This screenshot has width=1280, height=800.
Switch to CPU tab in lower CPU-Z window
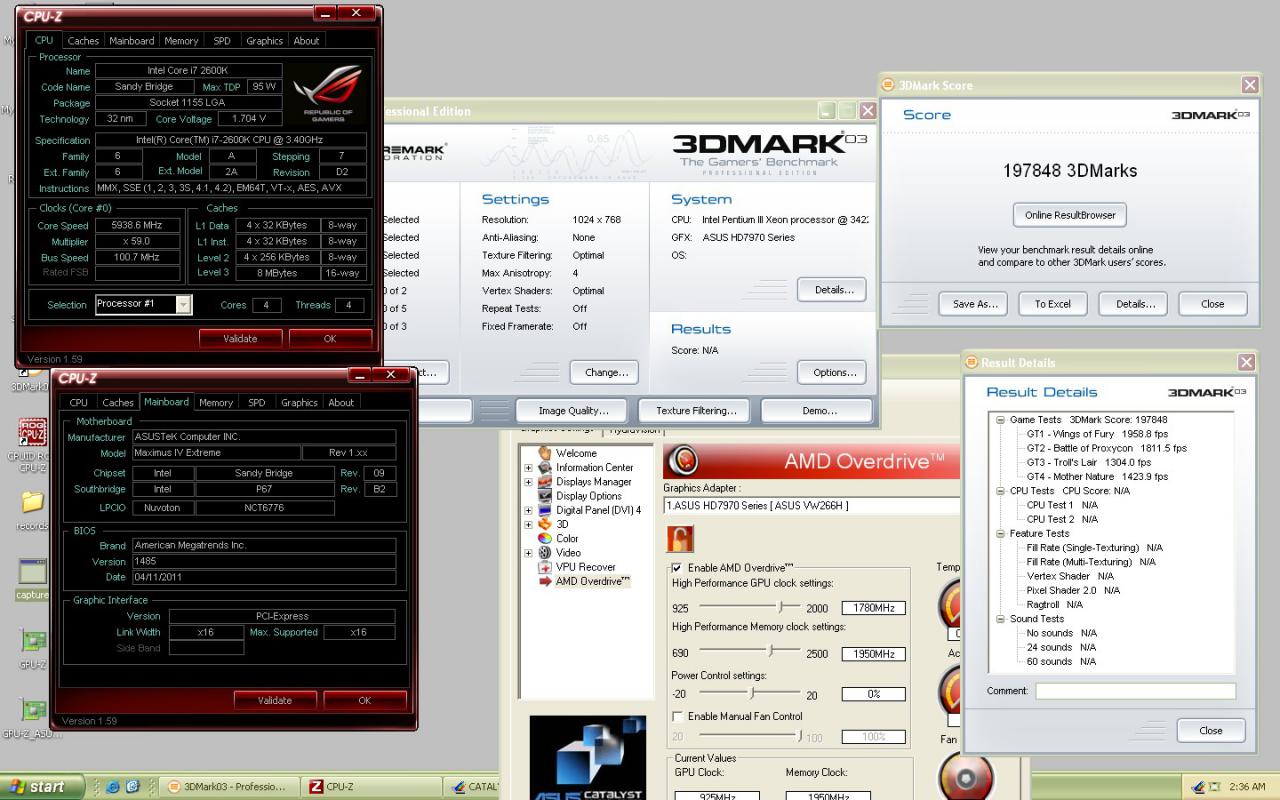[78, 403]
